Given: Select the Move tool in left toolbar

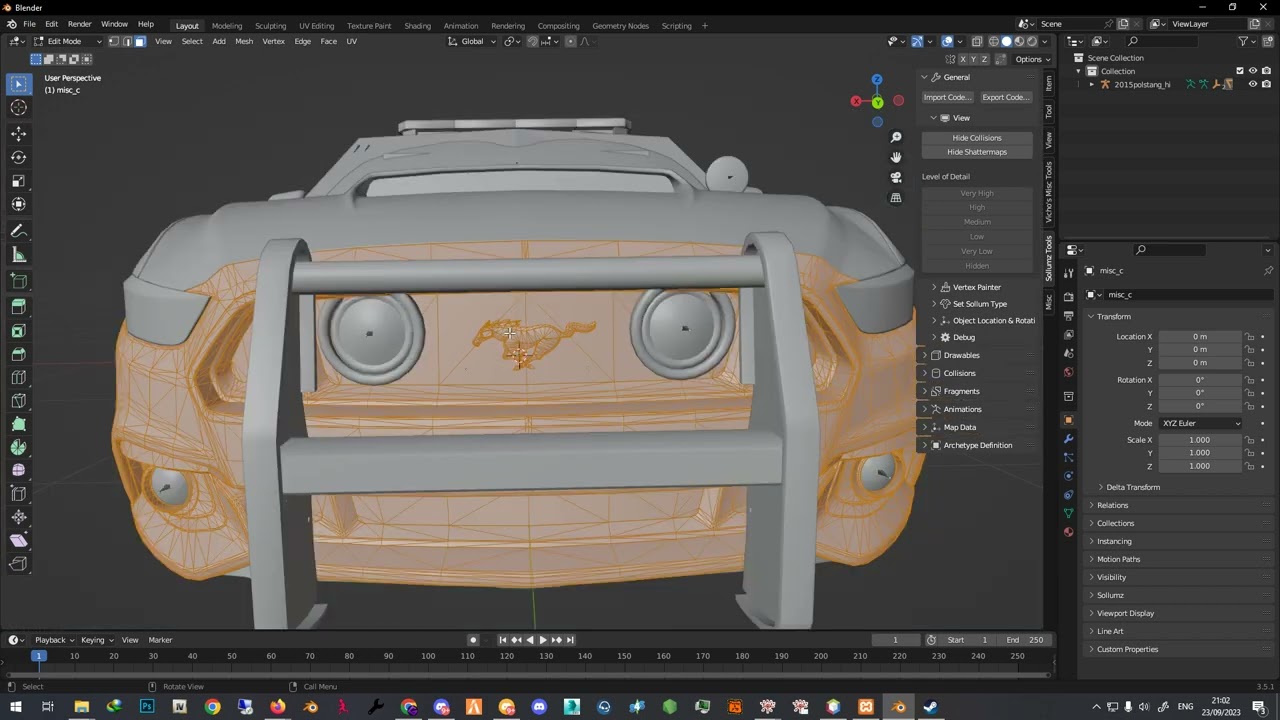Looking at the screenshot, I should (19, 133).
